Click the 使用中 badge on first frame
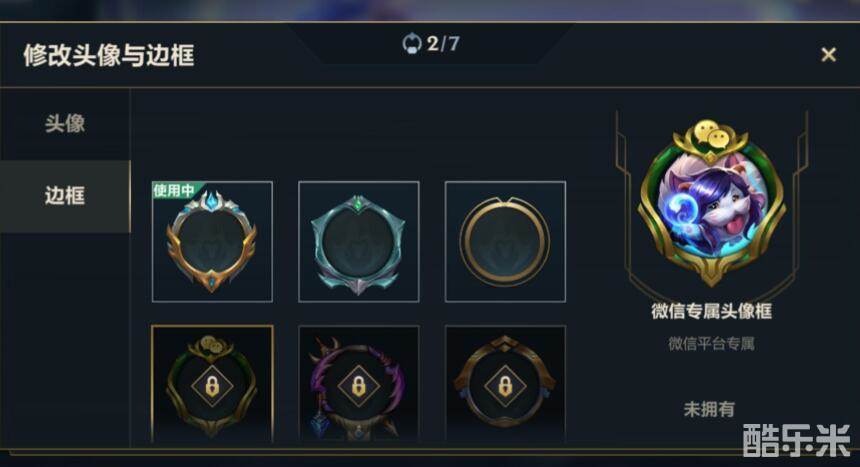860x467 pixels. click(x=174, y=190)
